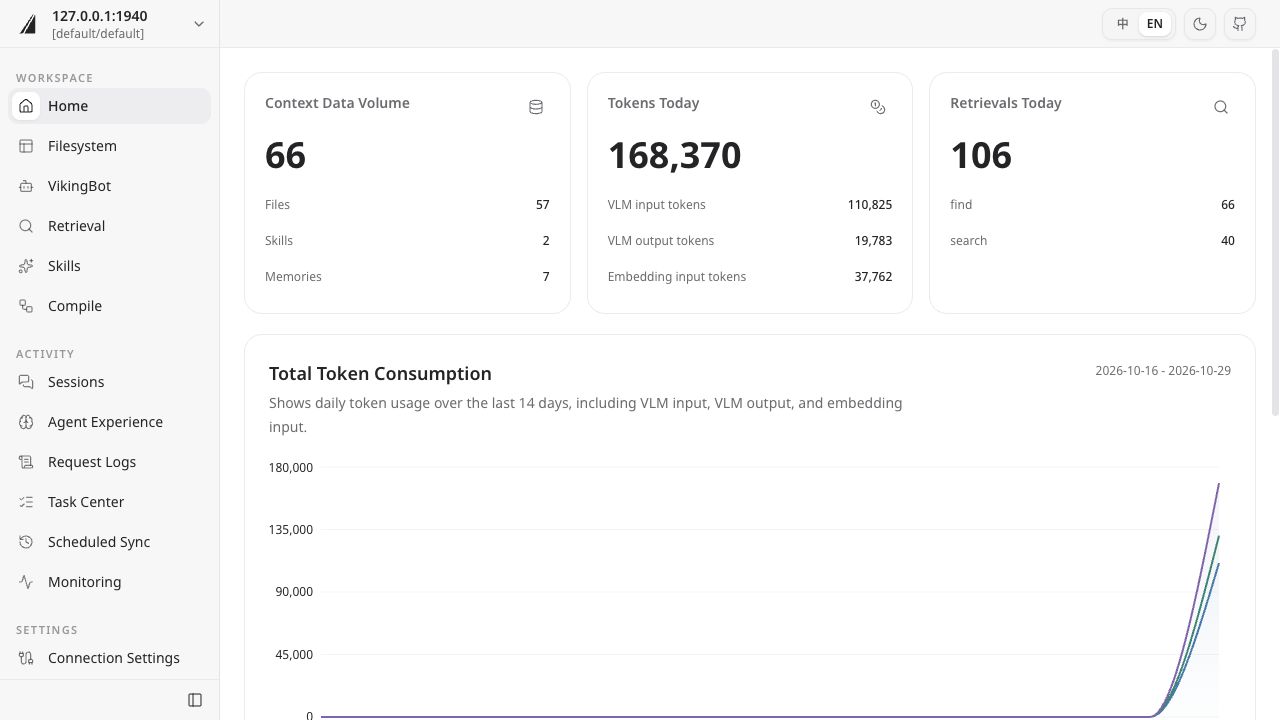Click the VikingBot robot icon
Screen dimensions: 1280x720
pos(26,186)
